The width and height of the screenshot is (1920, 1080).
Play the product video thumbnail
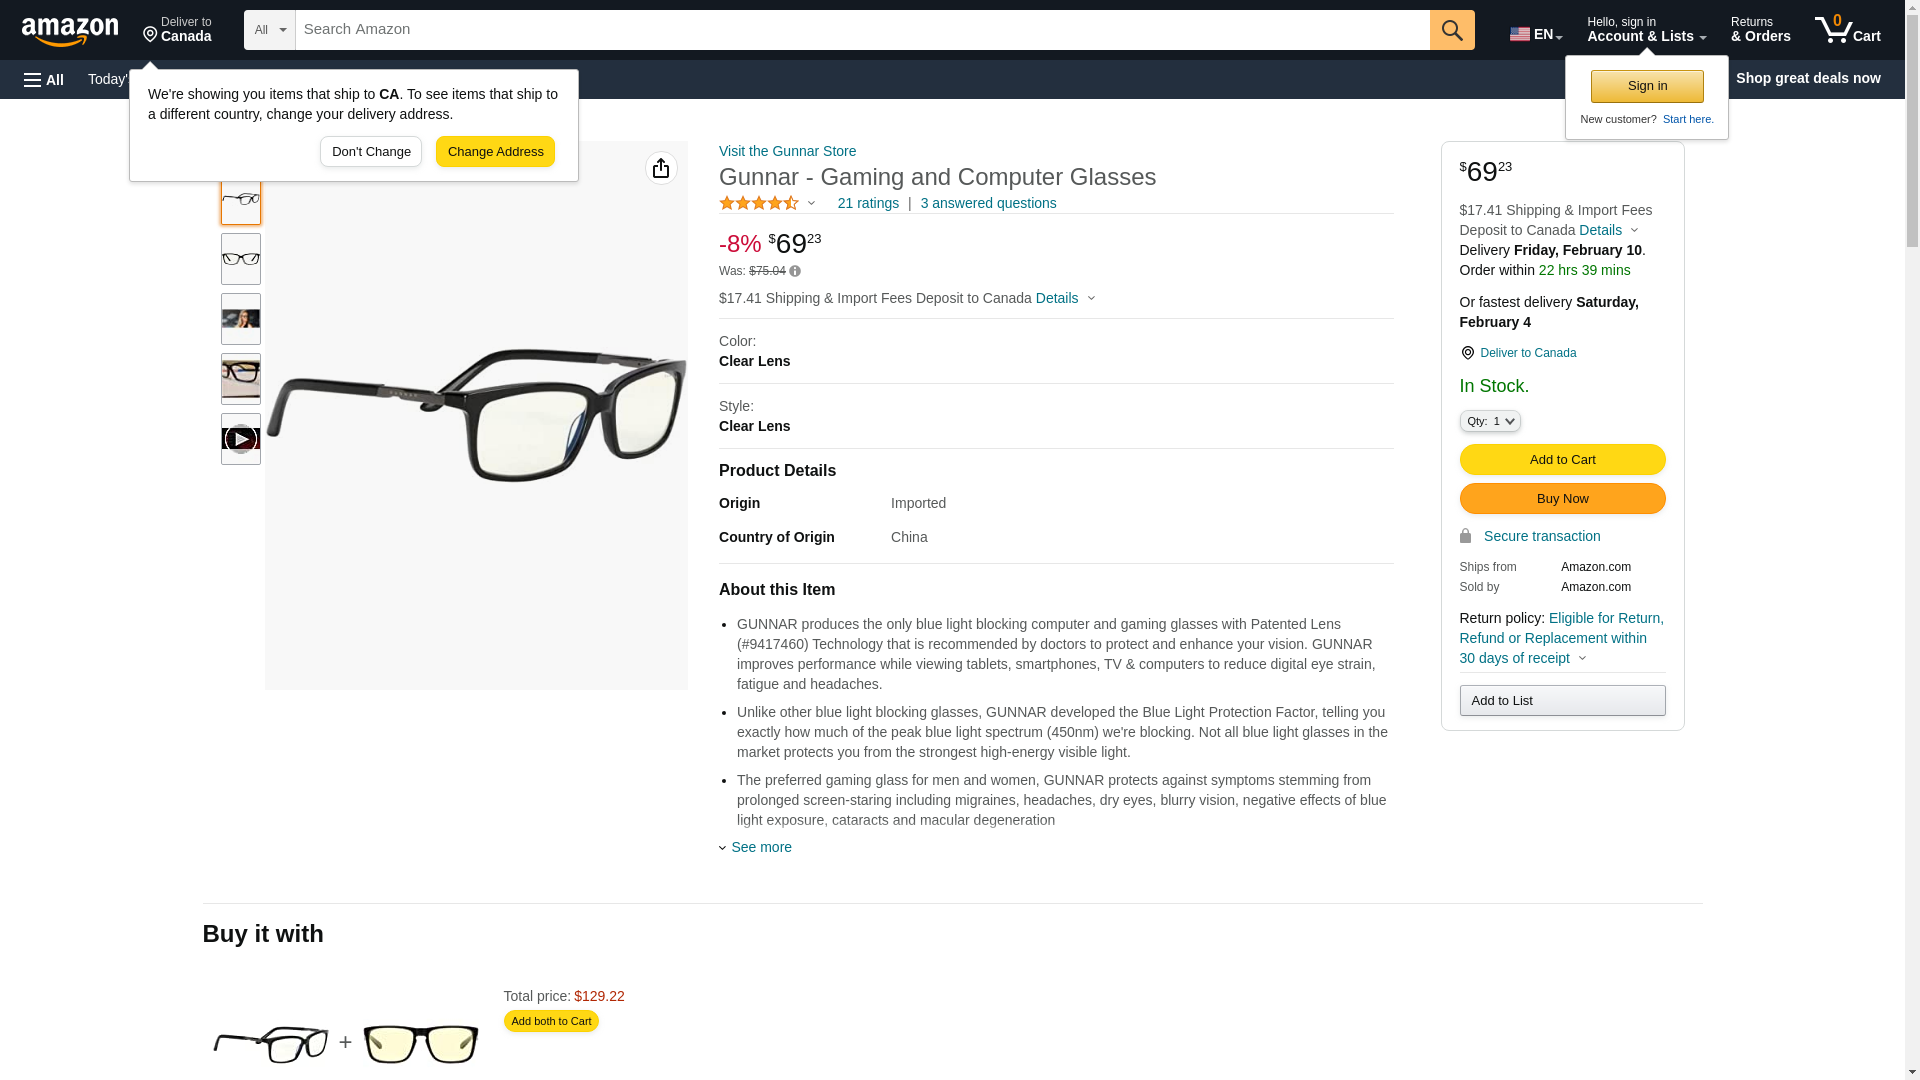pyautogui.click(x=241, y=439)
